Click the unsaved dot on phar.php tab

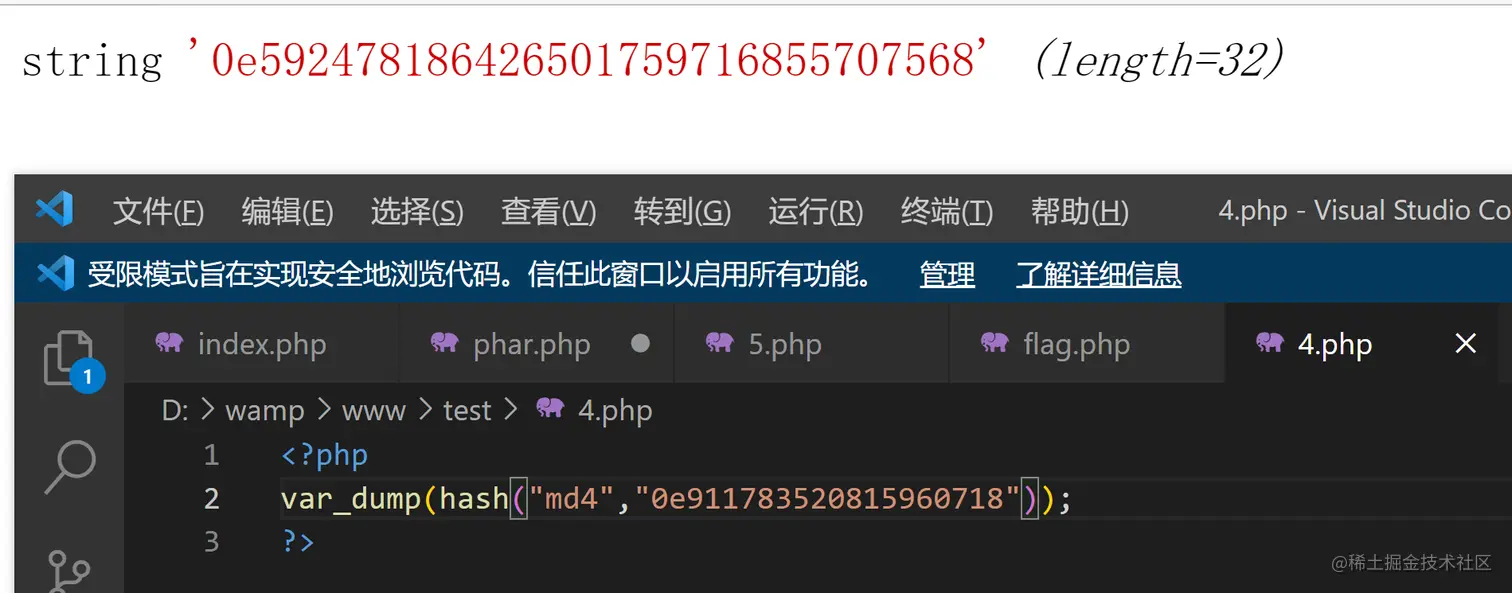[641, 343]
